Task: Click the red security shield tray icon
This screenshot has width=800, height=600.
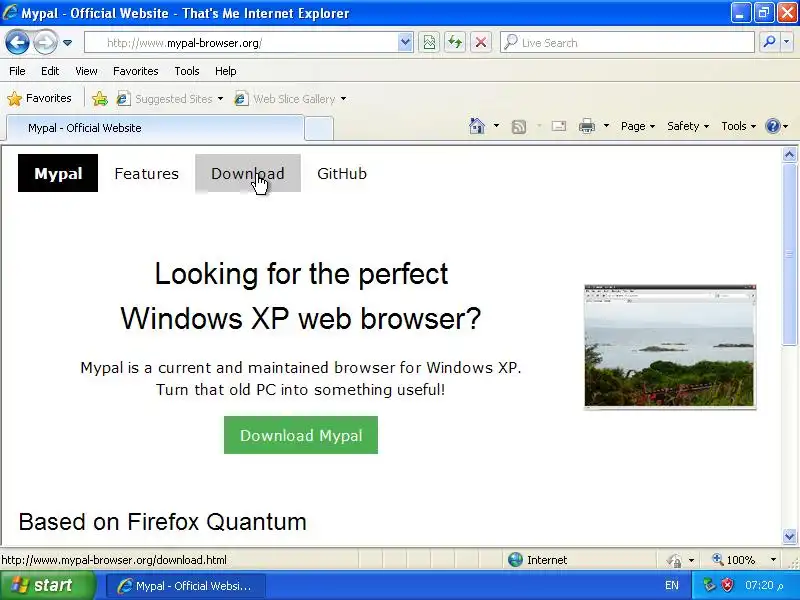Action: 727,585
